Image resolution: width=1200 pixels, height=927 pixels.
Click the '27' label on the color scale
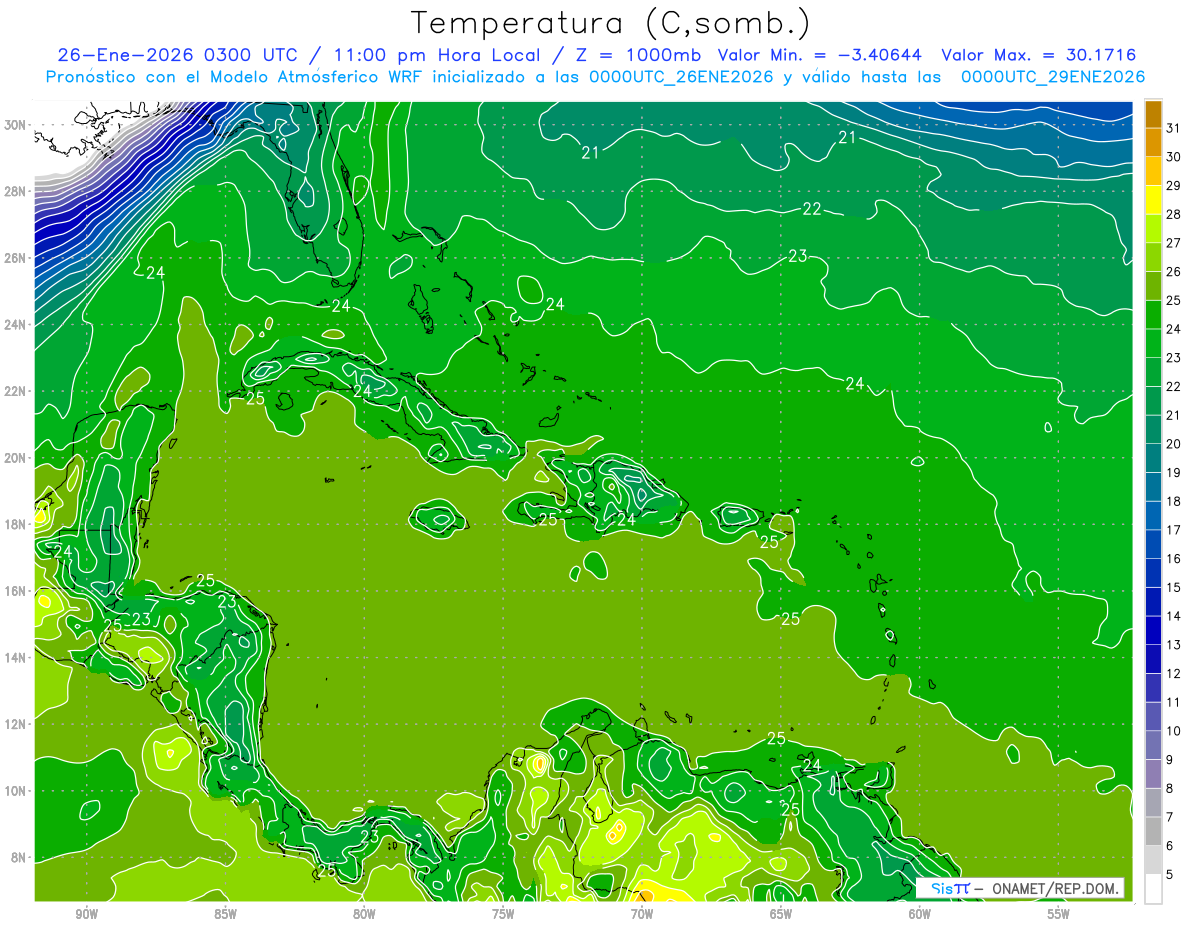[1174, 243]
